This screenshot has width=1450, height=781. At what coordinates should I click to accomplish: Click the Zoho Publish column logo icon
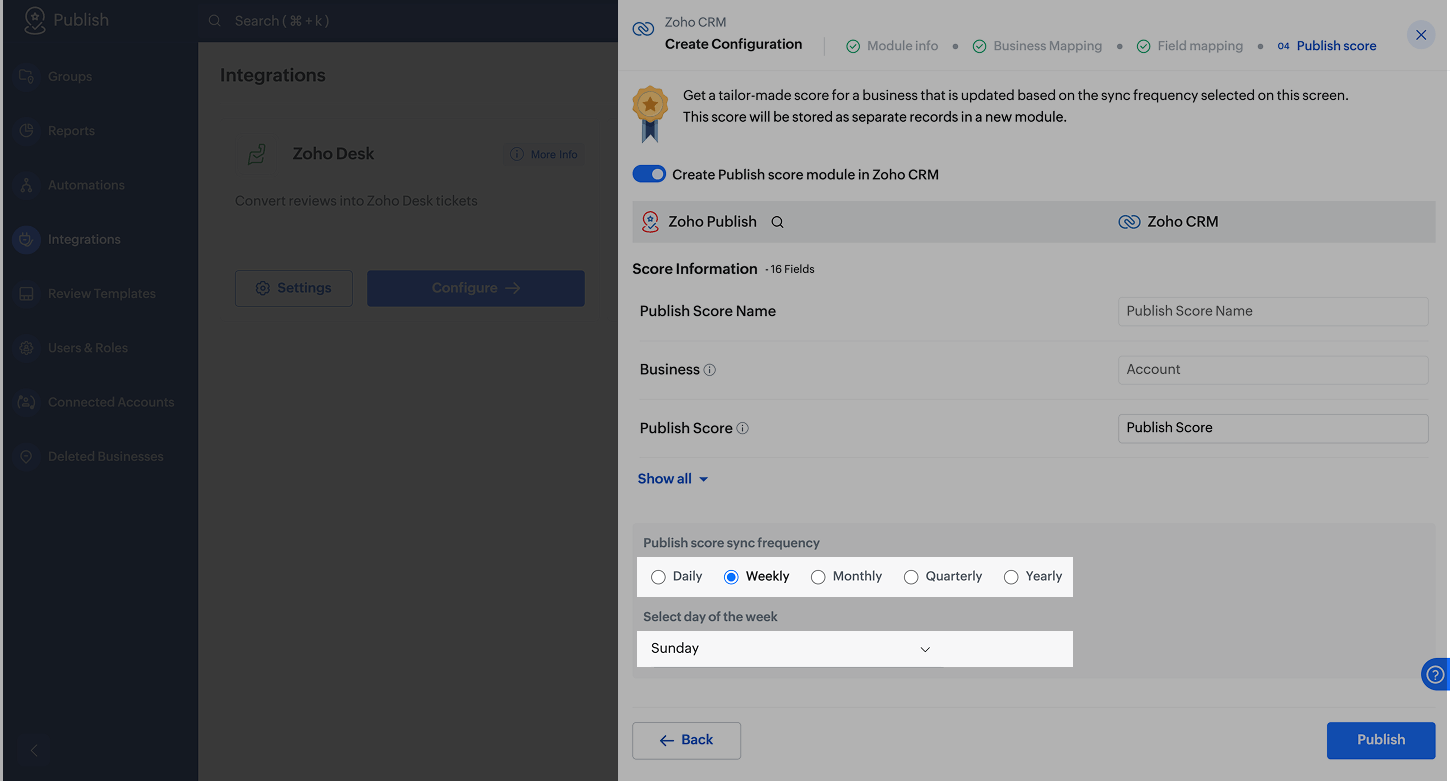650,222
